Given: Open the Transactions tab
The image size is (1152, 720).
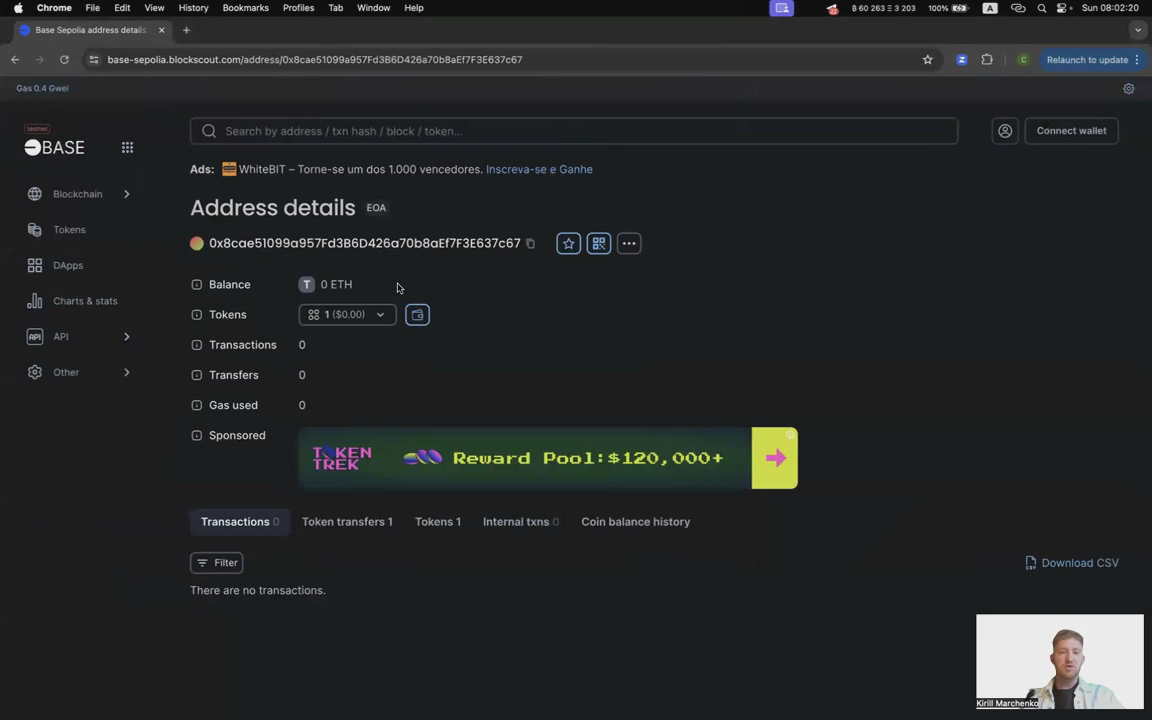Looking at the screenshot, I should pyautogui.click(x=240, y=522).
